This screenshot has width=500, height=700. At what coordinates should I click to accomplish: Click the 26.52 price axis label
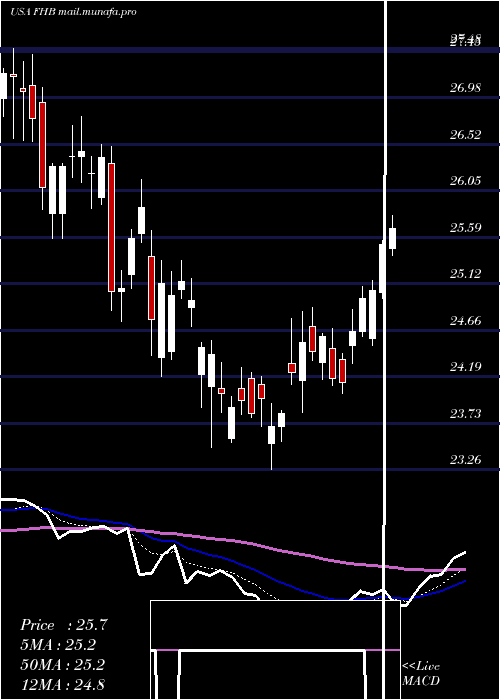pos(466,135)
